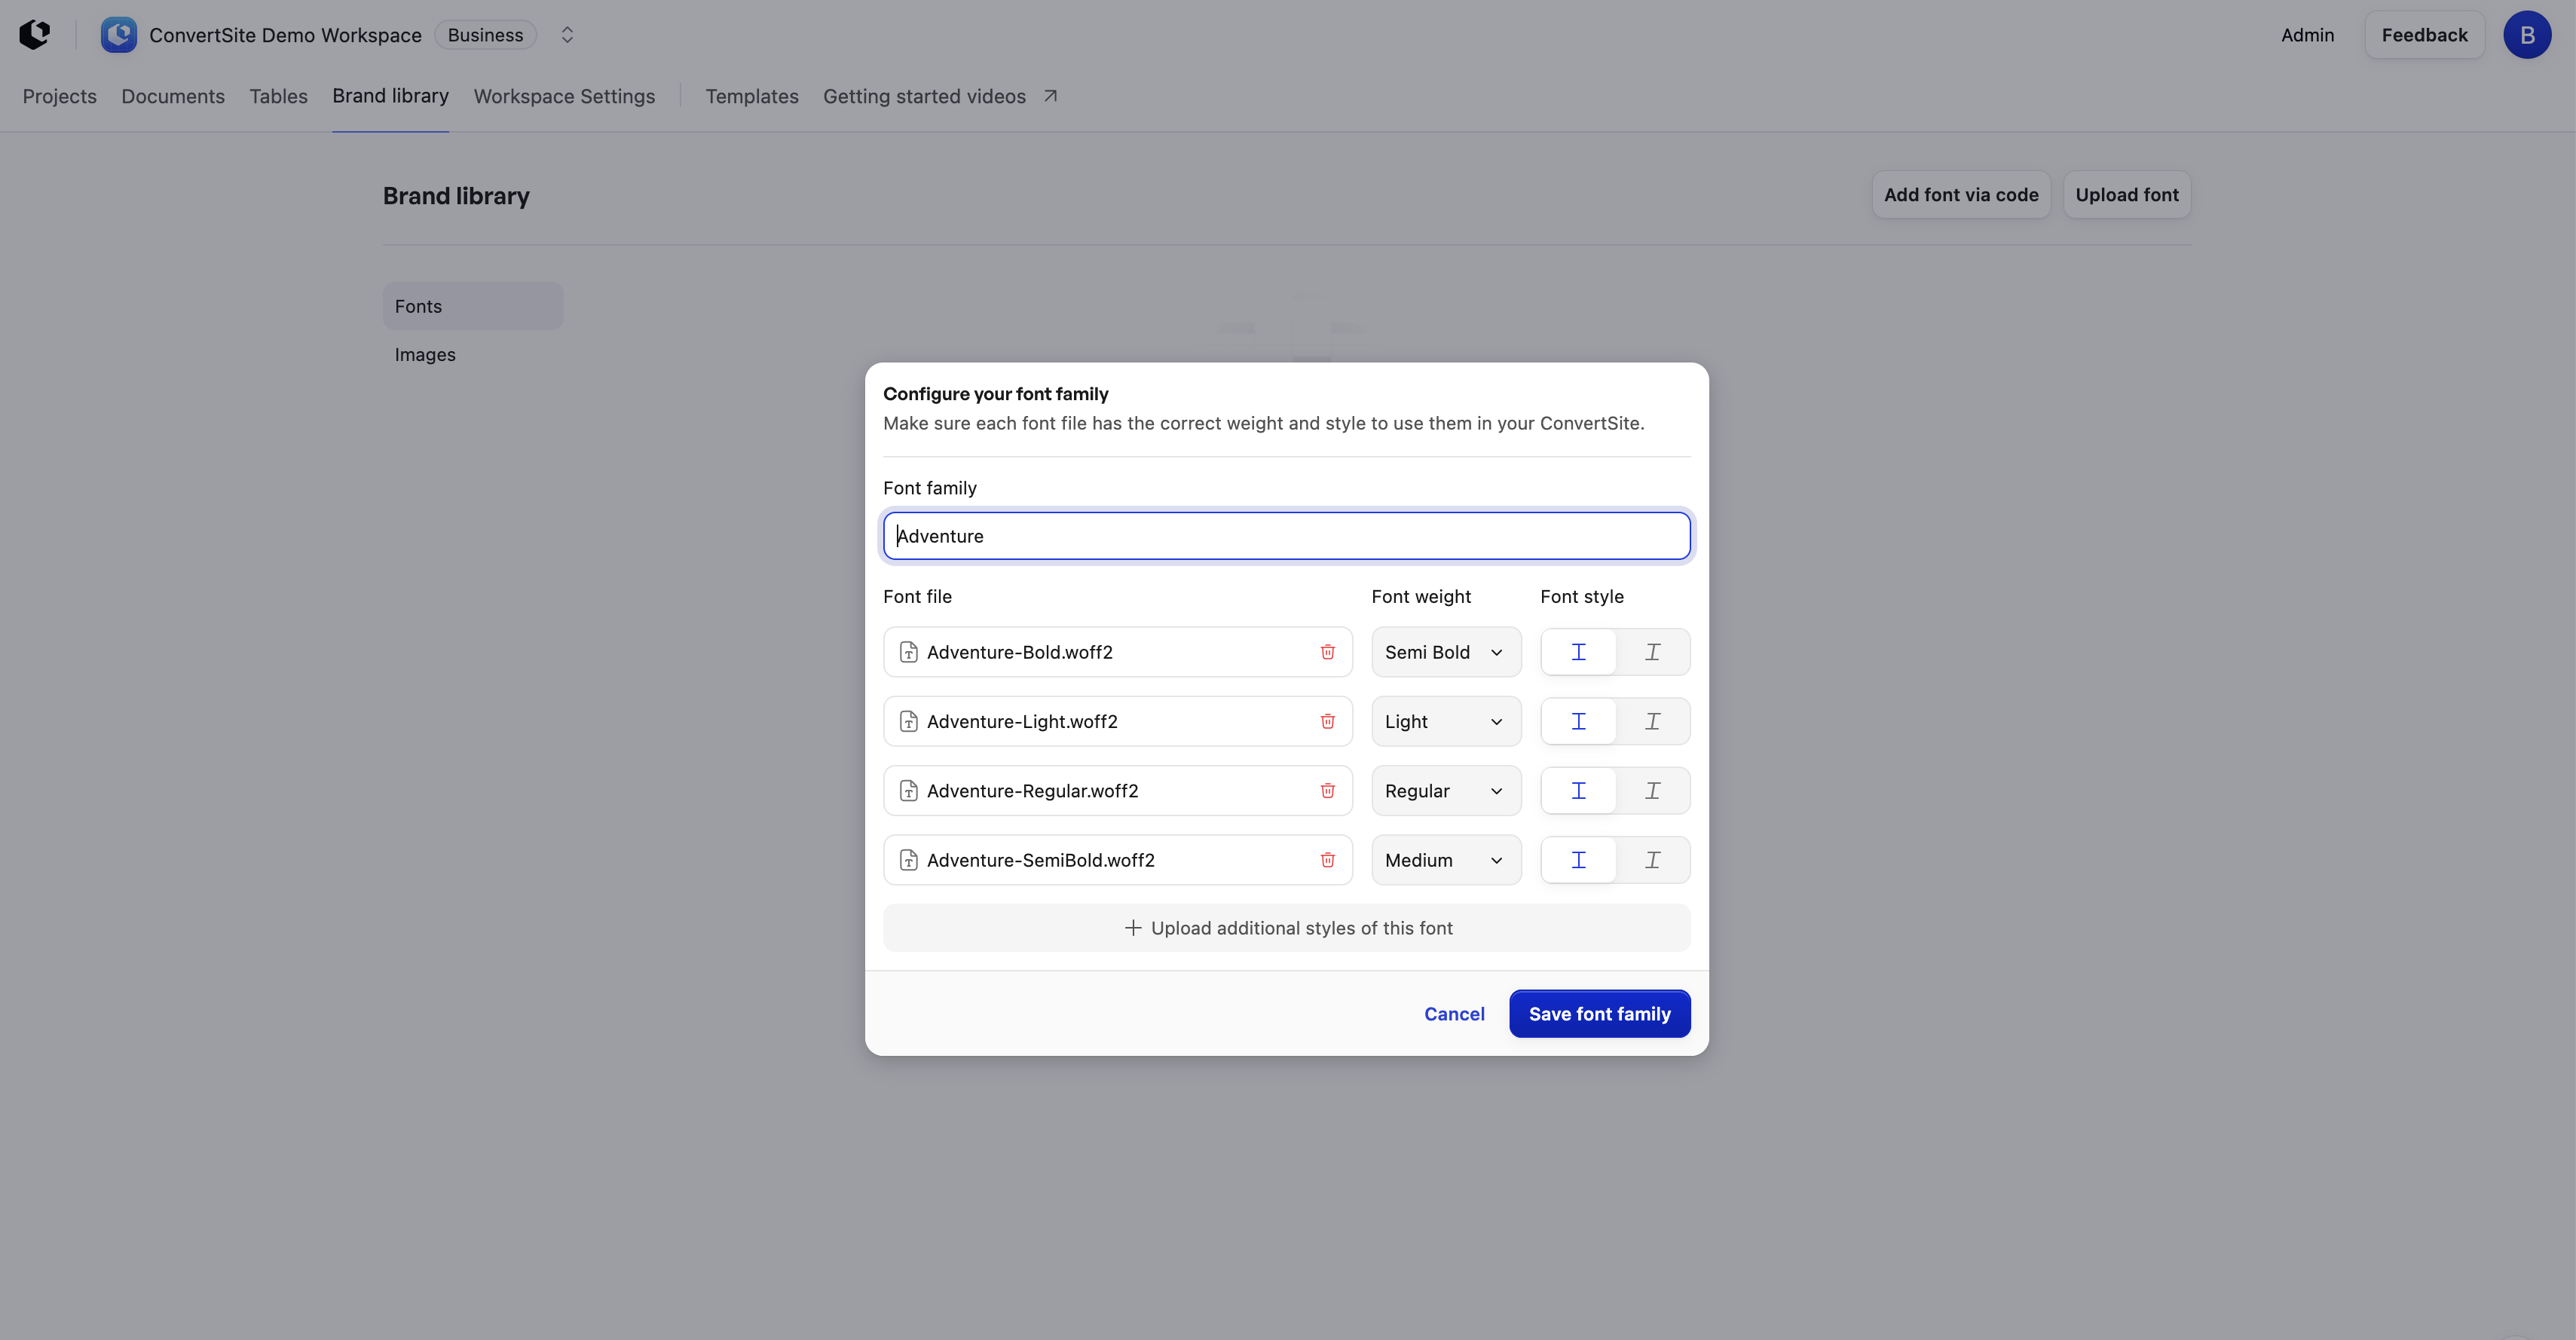This screenshot has width=2576, height=1340.
Task: Select Fonts in the Brand library sidebar
Action: coord(473,306)
